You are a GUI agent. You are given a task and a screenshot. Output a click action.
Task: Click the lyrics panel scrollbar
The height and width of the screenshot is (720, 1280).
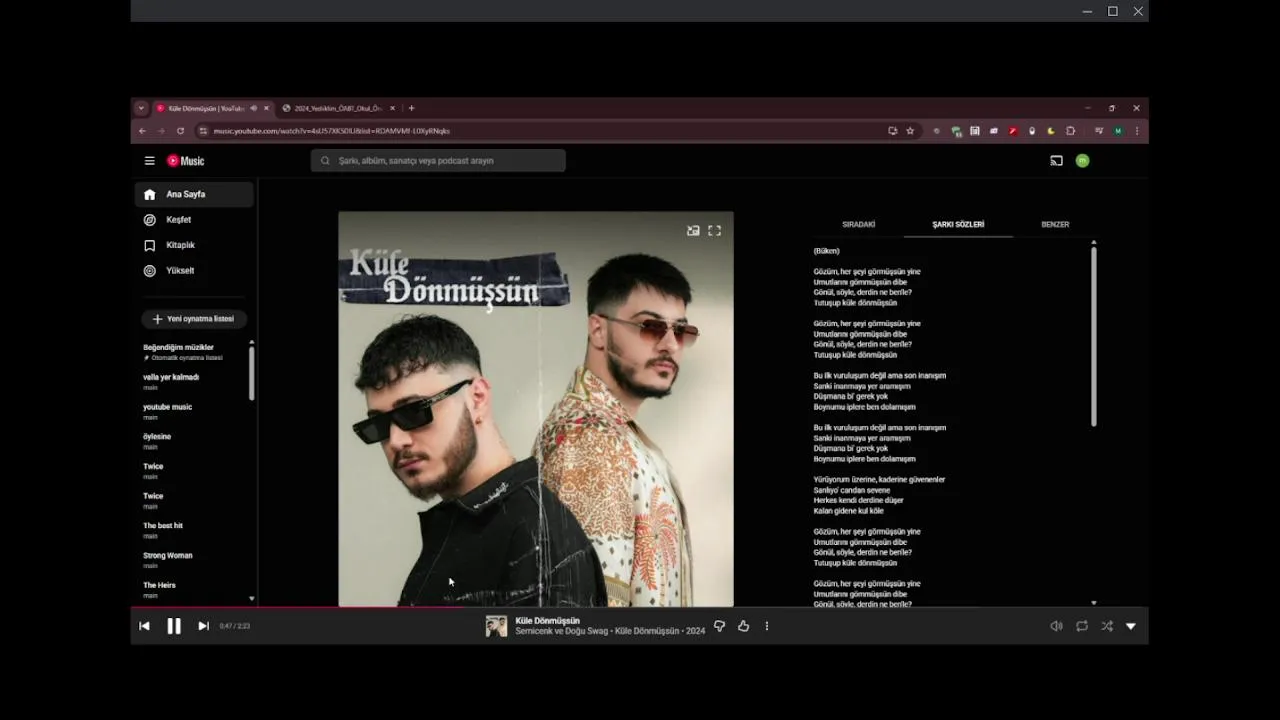(x=1093, y=336)
